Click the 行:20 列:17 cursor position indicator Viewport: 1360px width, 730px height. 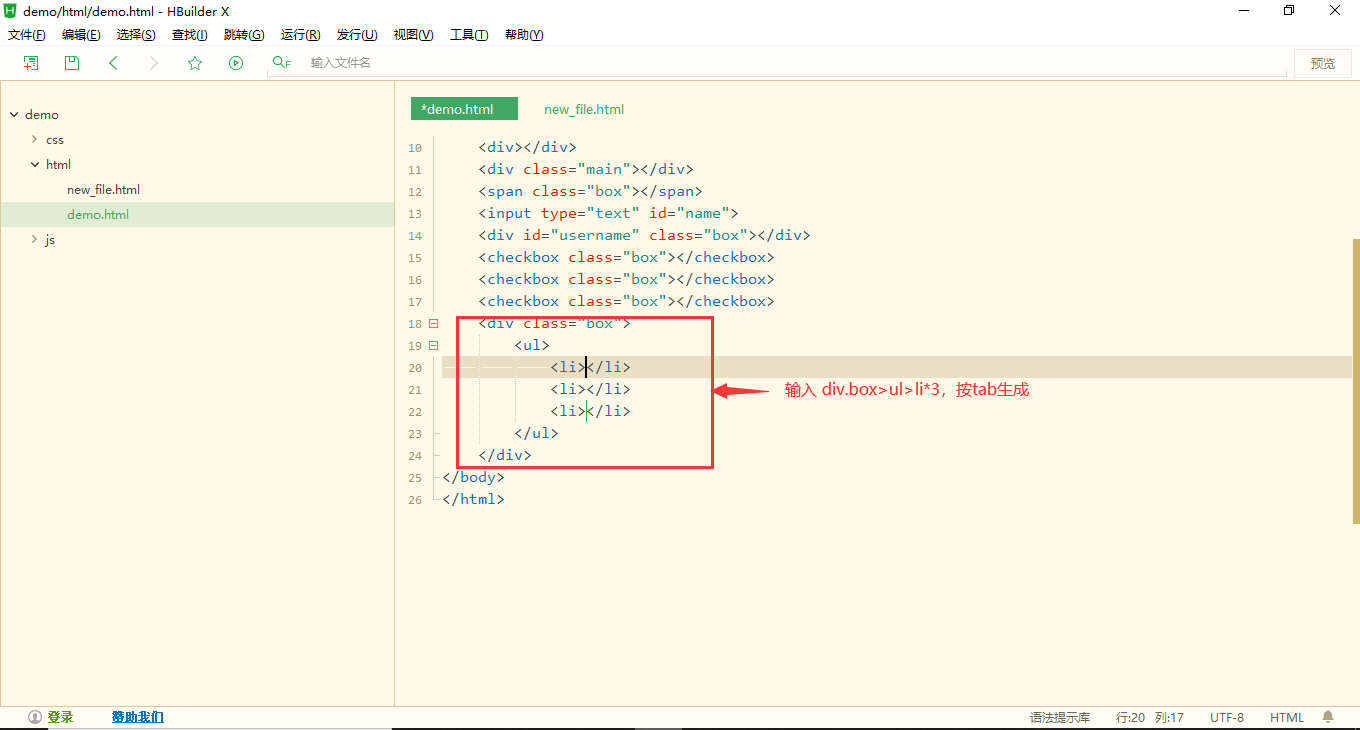(x=1150, y=717)
